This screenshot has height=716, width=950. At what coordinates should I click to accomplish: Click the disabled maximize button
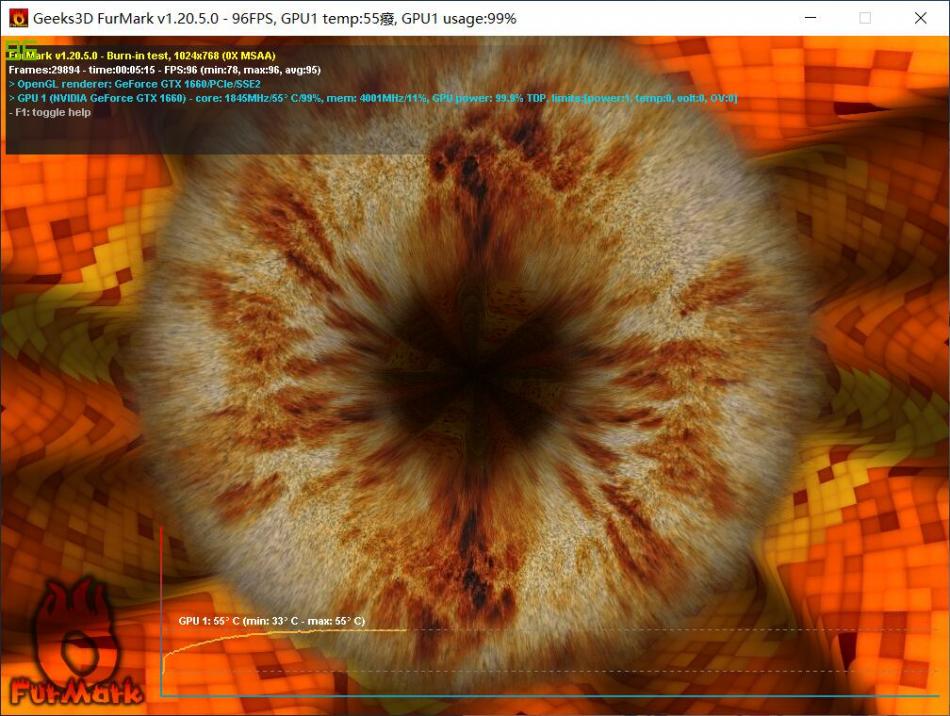click(x=865, y=18)
